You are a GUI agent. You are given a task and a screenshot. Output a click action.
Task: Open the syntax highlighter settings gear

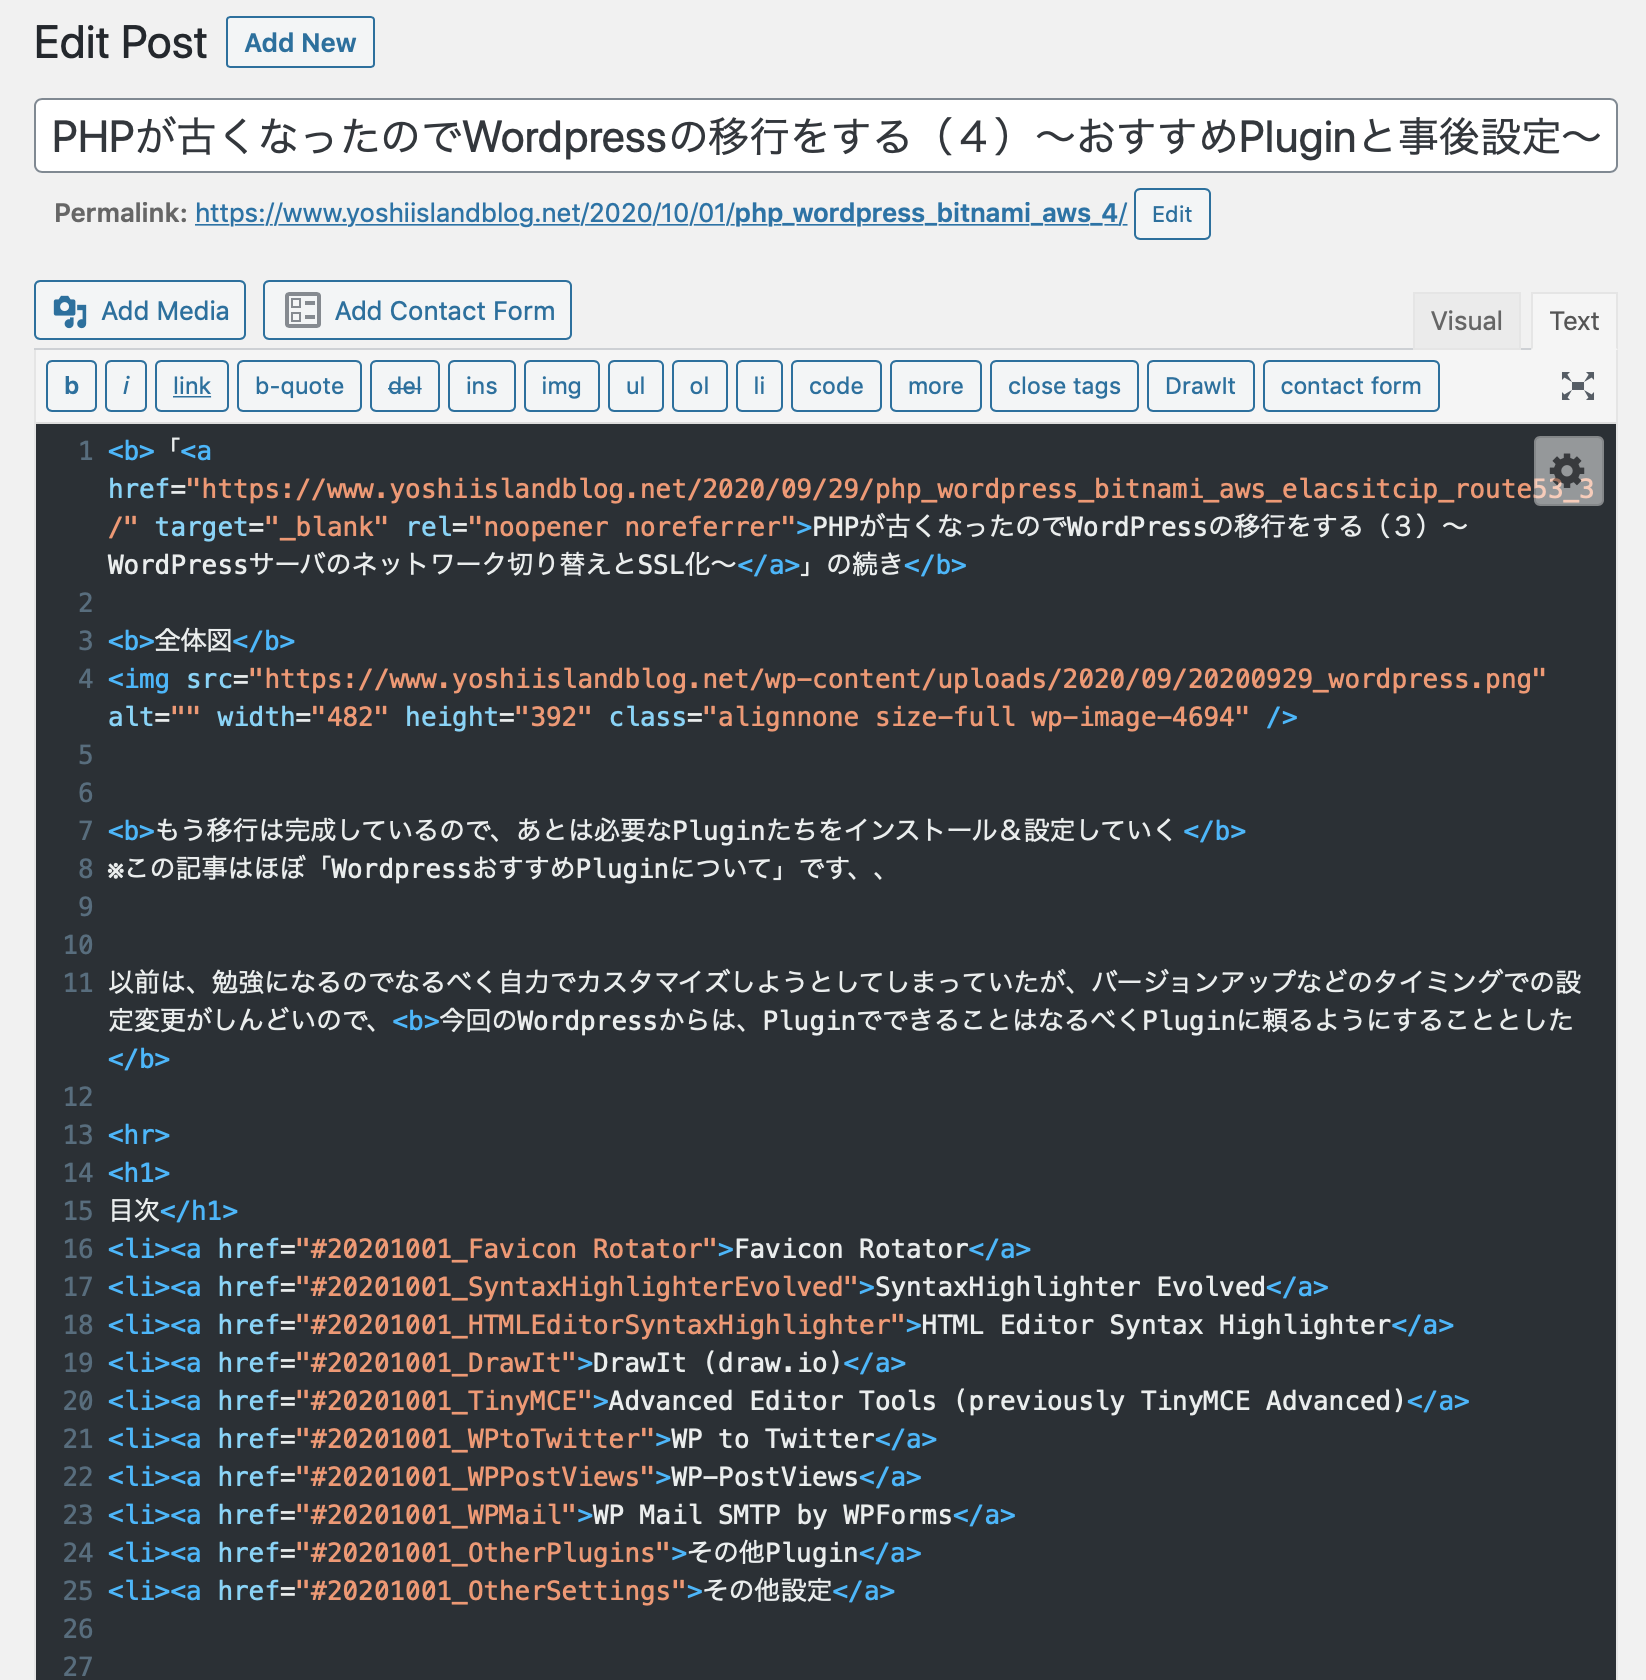1568,471
